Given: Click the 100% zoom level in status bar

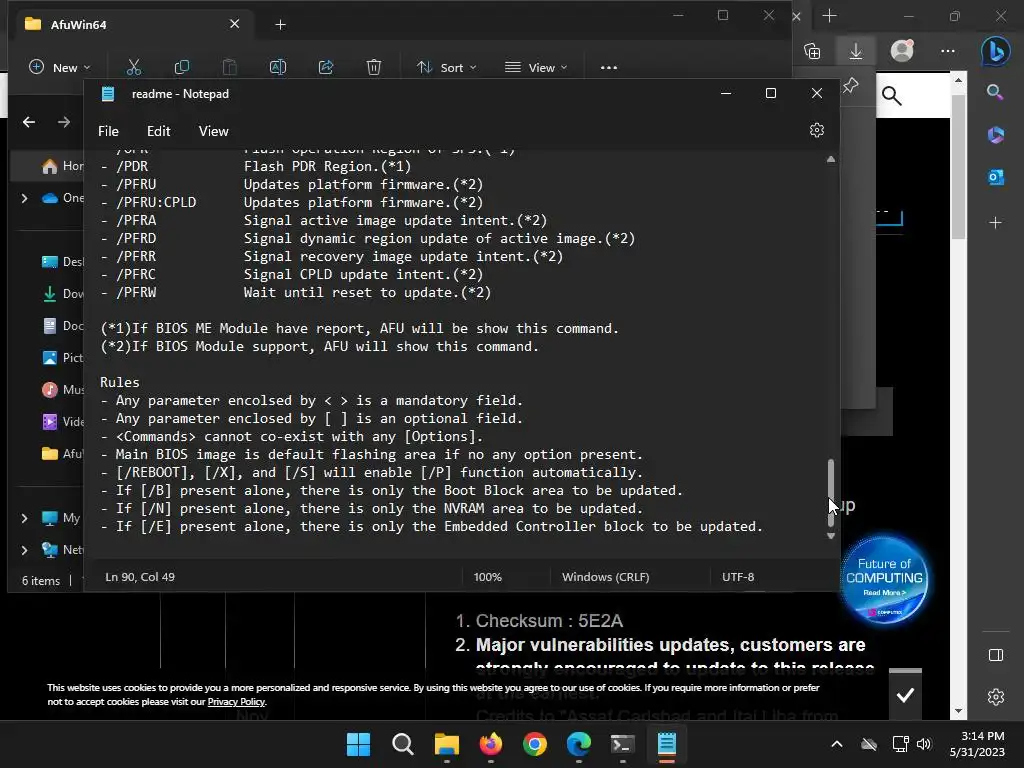Looking at the screenshot, I should click(488, 577).
